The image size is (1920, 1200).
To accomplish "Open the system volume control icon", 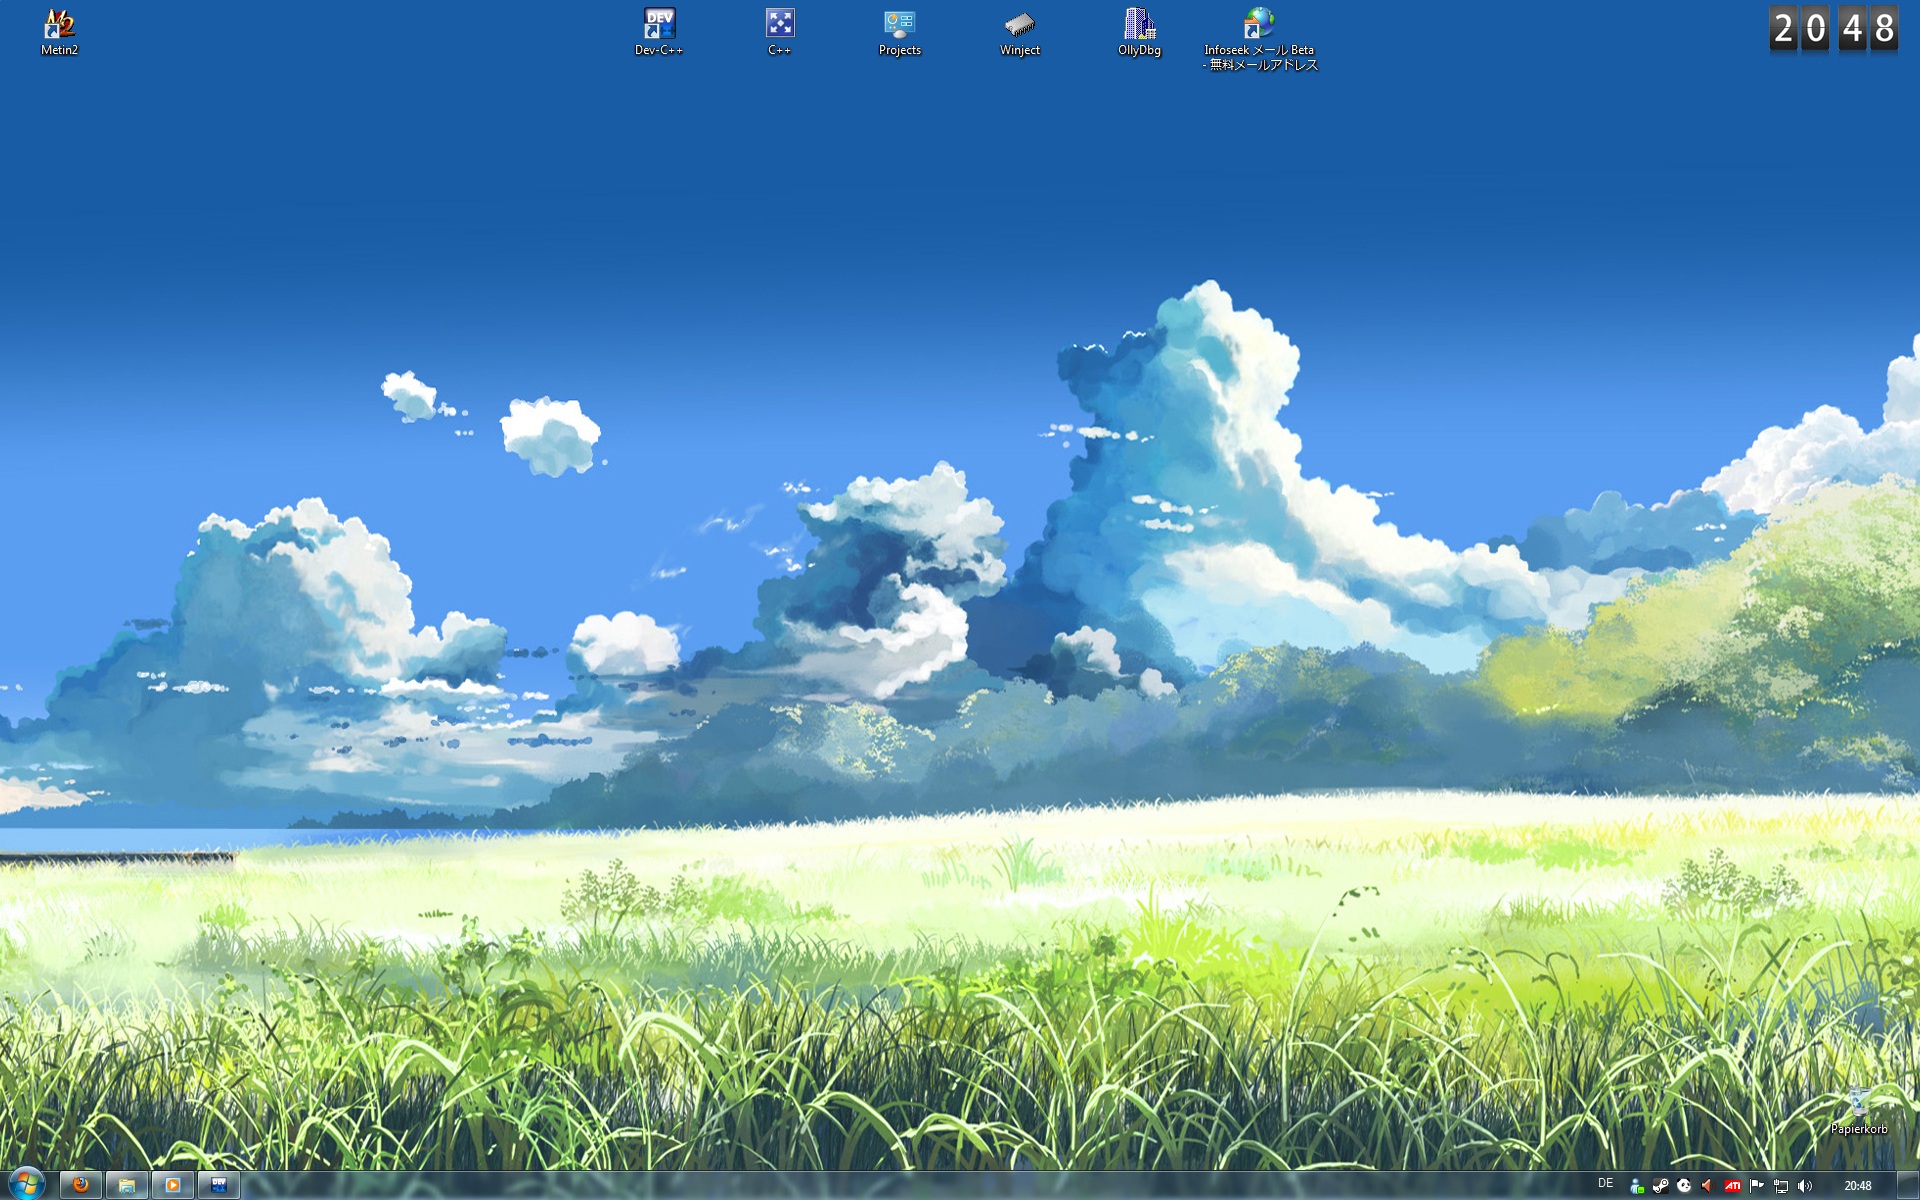I will pyautogui.click(x=1805, y=1186).
